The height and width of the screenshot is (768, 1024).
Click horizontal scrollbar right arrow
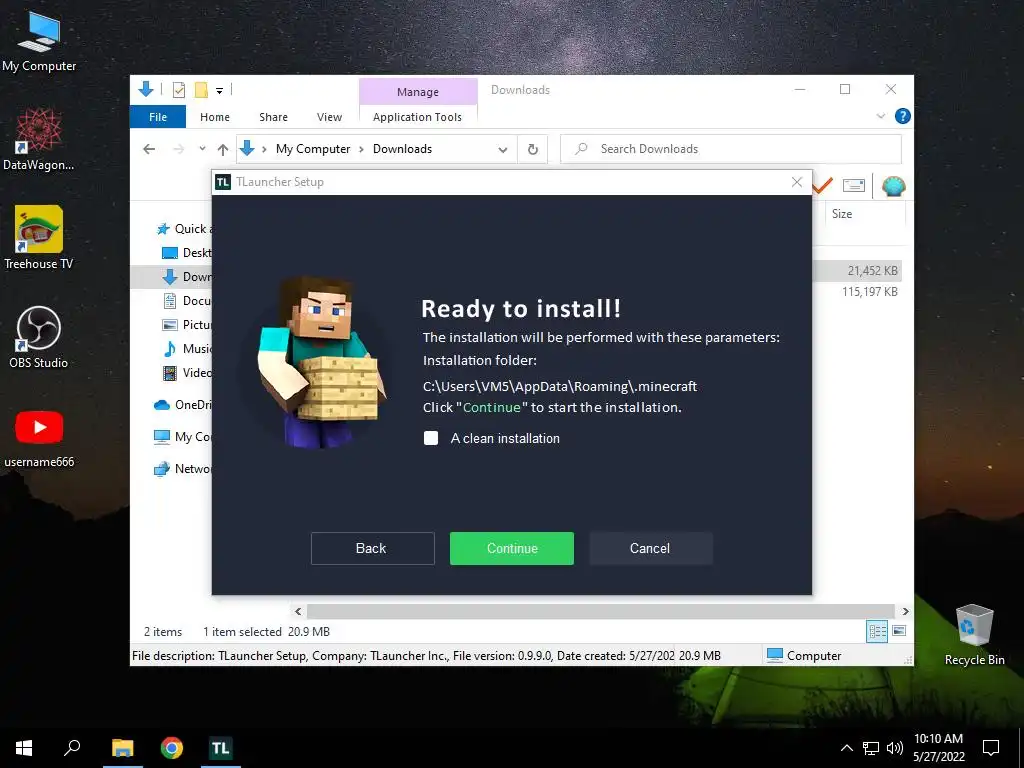(x=905, y=611)
